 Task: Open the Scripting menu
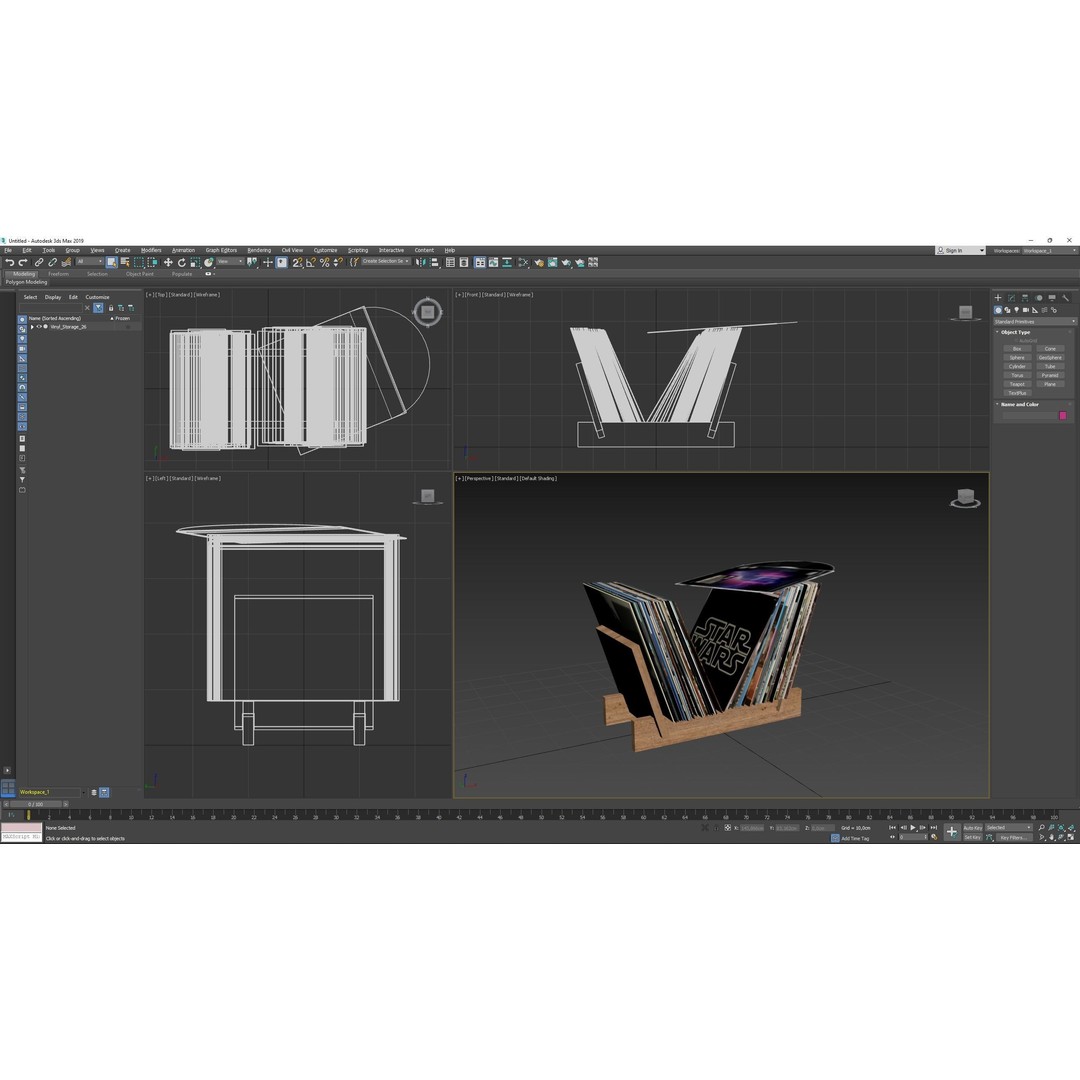(x=357, y=251)
